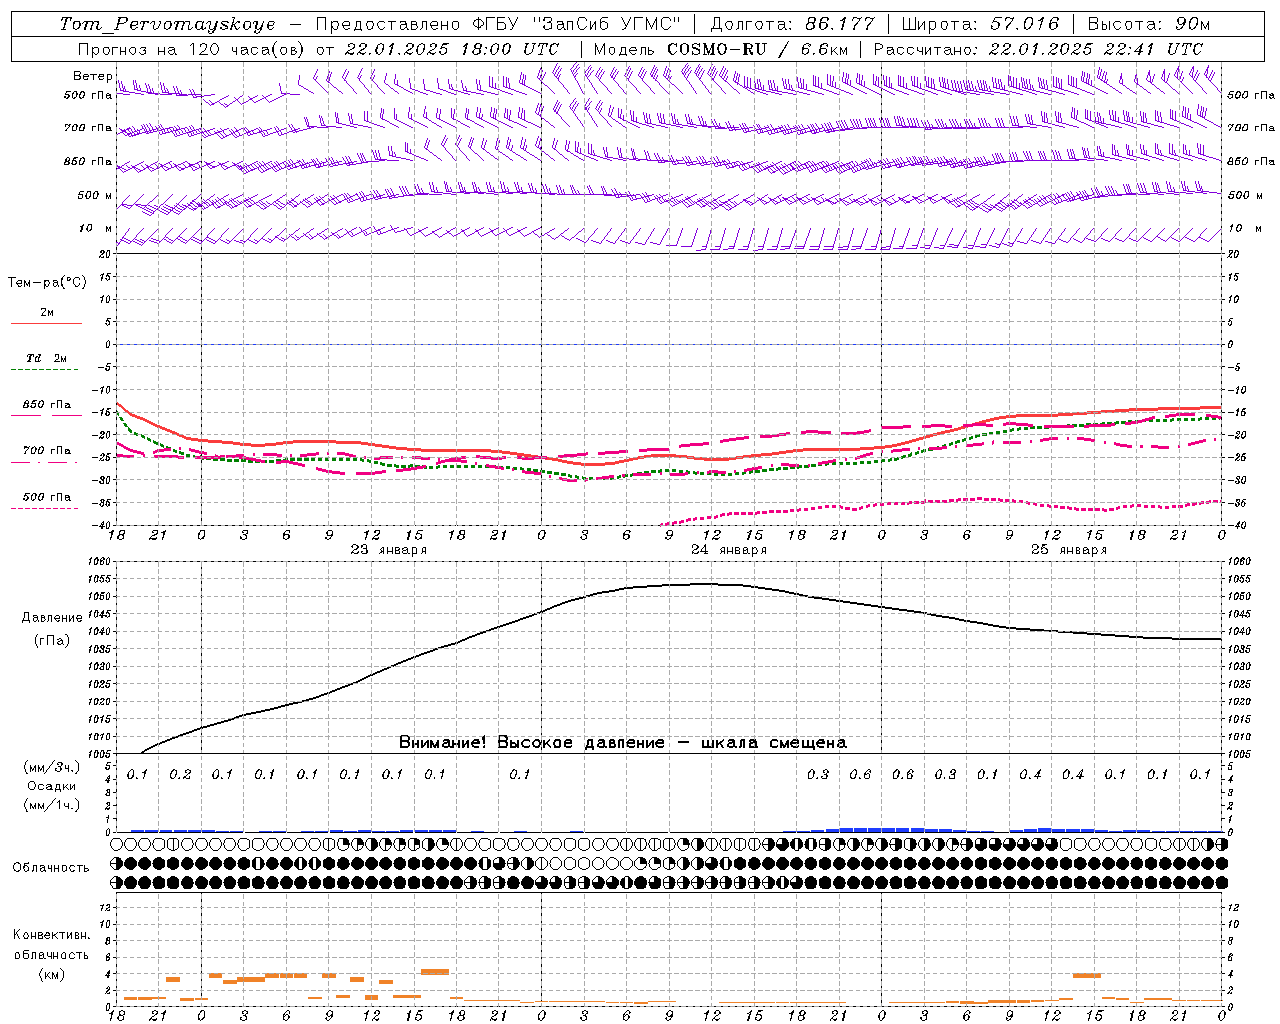Image resolution: width=1280 pixels, height=1024 pixels.
Task: Click the 'Рассчитано: 22.01.2025 22:41 UTC' timestamp
Action: pos(1038,49)
